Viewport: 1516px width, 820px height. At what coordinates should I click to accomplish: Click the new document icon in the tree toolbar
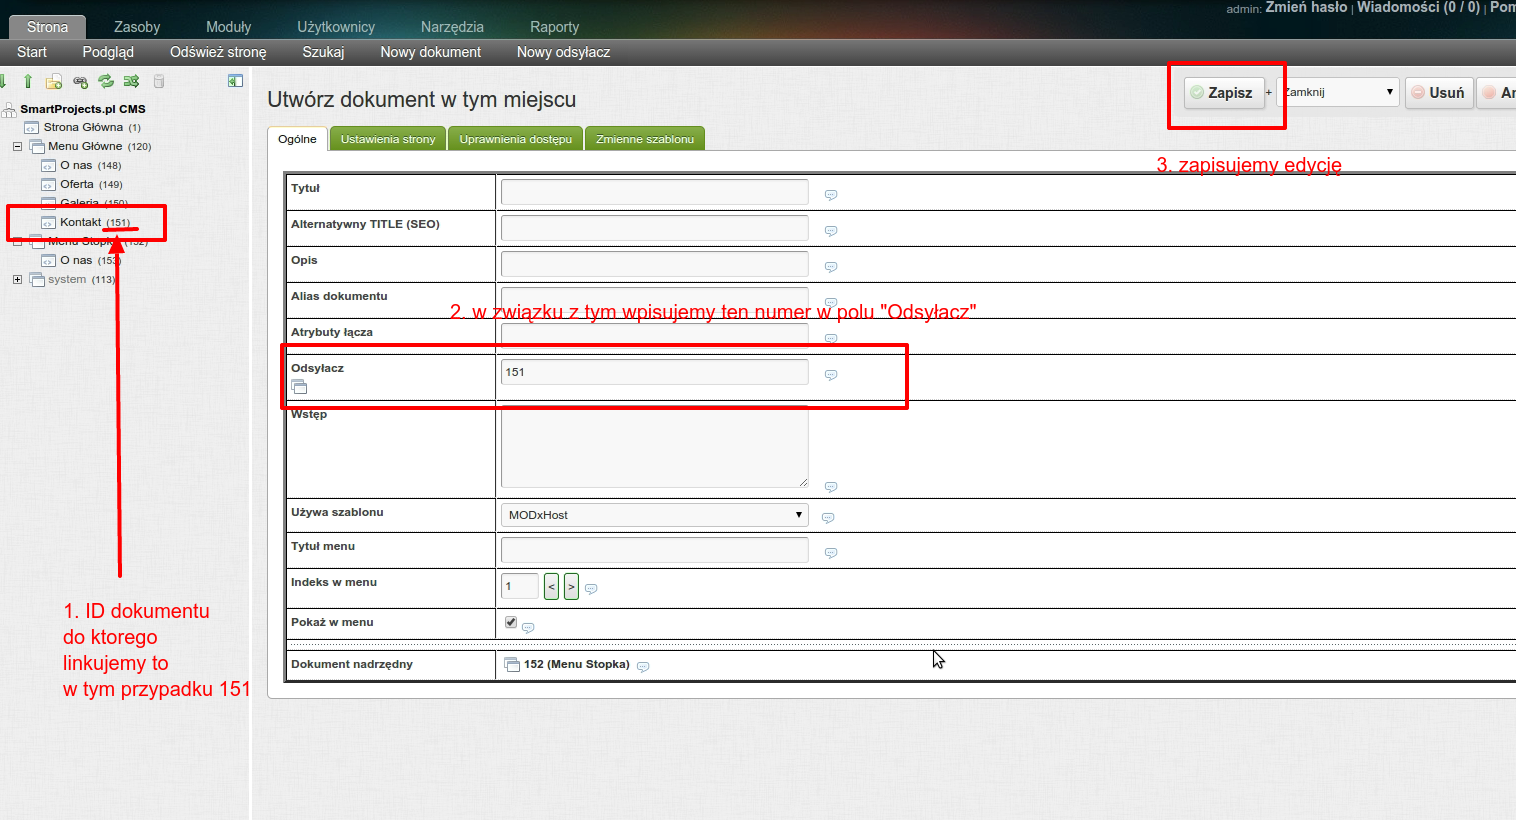pyautogui.click(x=54, y=81)
